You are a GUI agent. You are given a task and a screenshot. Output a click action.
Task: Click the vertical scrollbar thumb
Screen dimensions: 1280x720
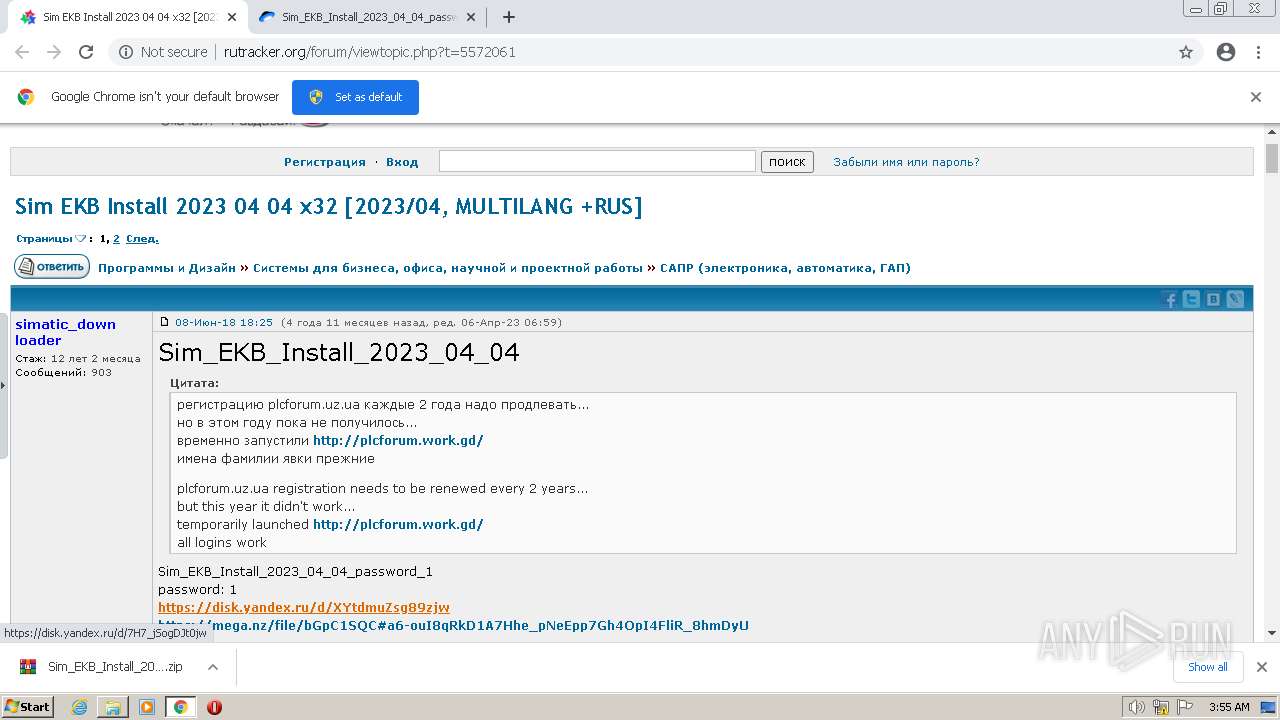[x=1272, y=158]
